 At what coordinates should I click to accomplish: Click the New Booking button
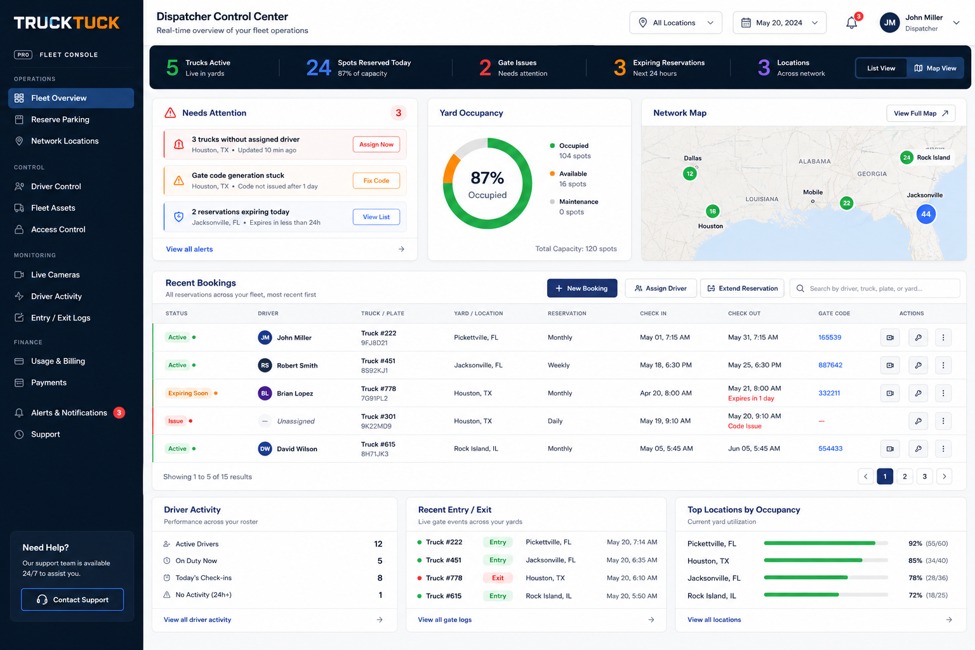[x=582, y=288]
